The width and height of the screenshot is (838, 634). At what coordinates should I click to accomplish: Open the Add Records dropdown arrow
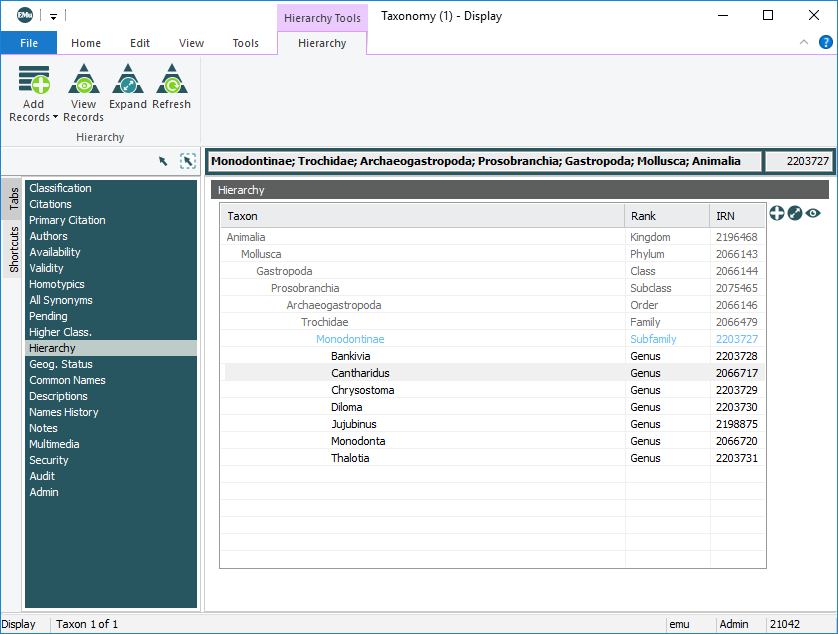click(54, 118)
